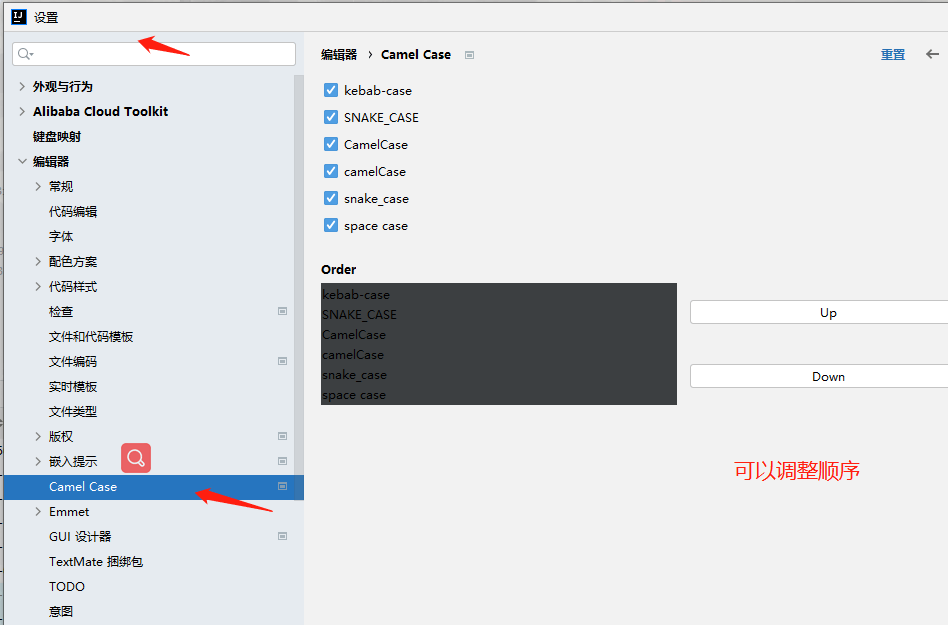Click the project-settings icon on GUI 设计器 row

(x=282, y=537)
